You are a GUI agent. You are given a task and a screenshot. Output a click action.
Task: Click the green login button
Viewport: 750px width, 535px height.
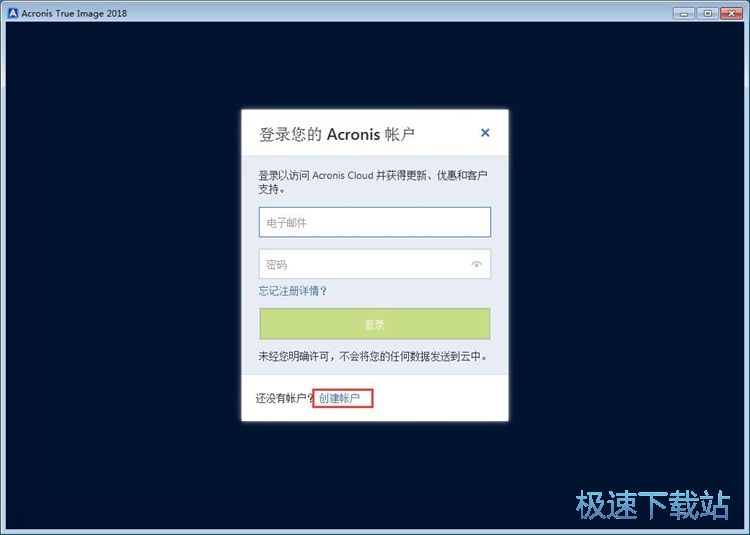(375, 324)
